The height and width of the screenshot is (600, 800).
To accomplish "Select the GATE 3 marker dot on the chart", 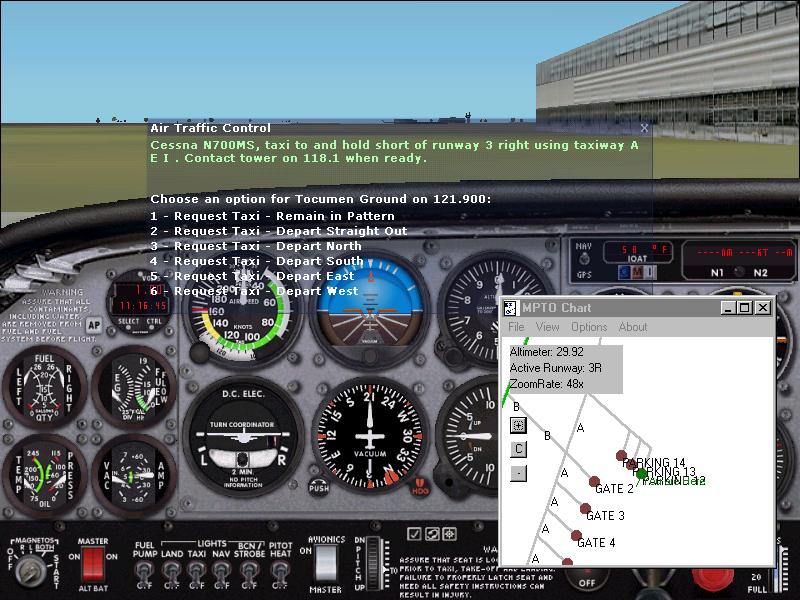I will pos(585,508).
